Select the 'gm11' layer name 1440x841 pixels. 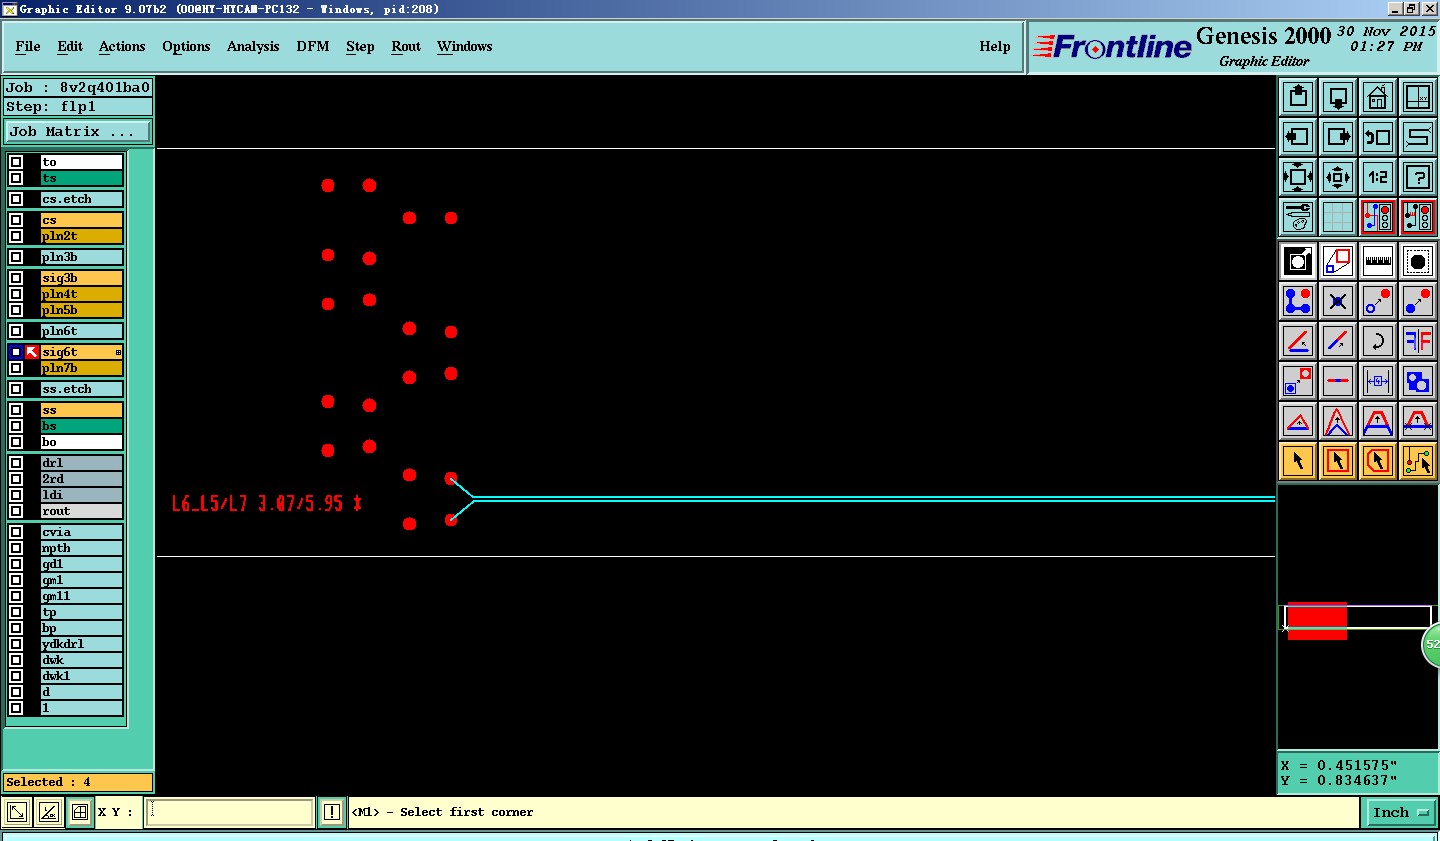click(x=81, y=596)
